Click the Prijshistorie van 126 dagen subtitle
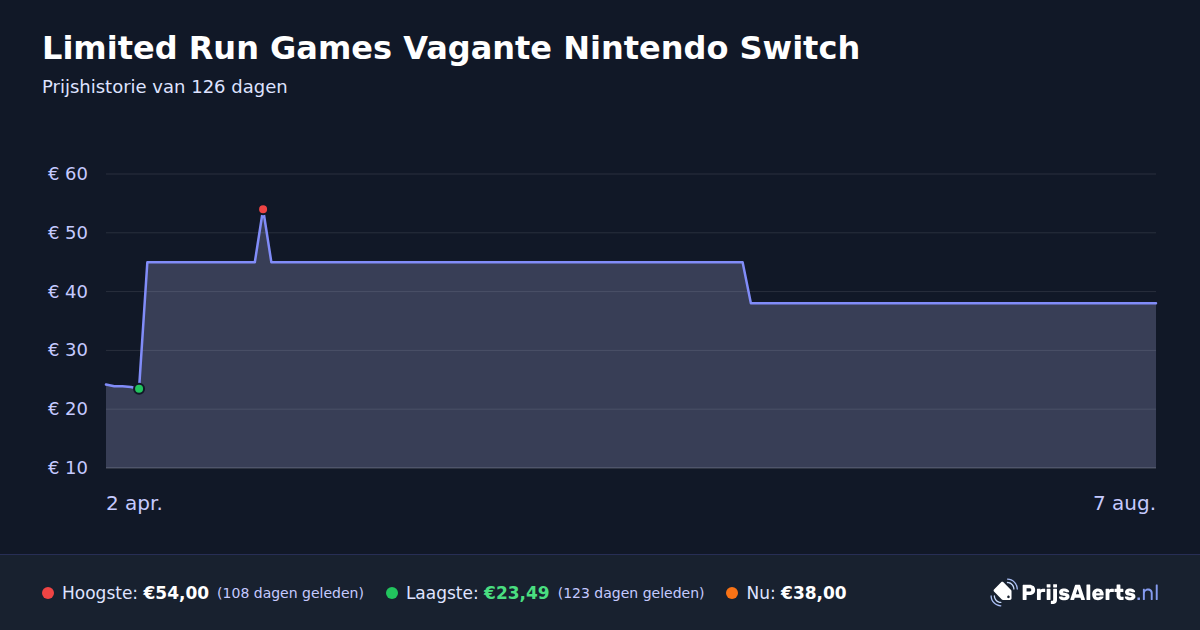1200x630 pixels. click(165, 87)
